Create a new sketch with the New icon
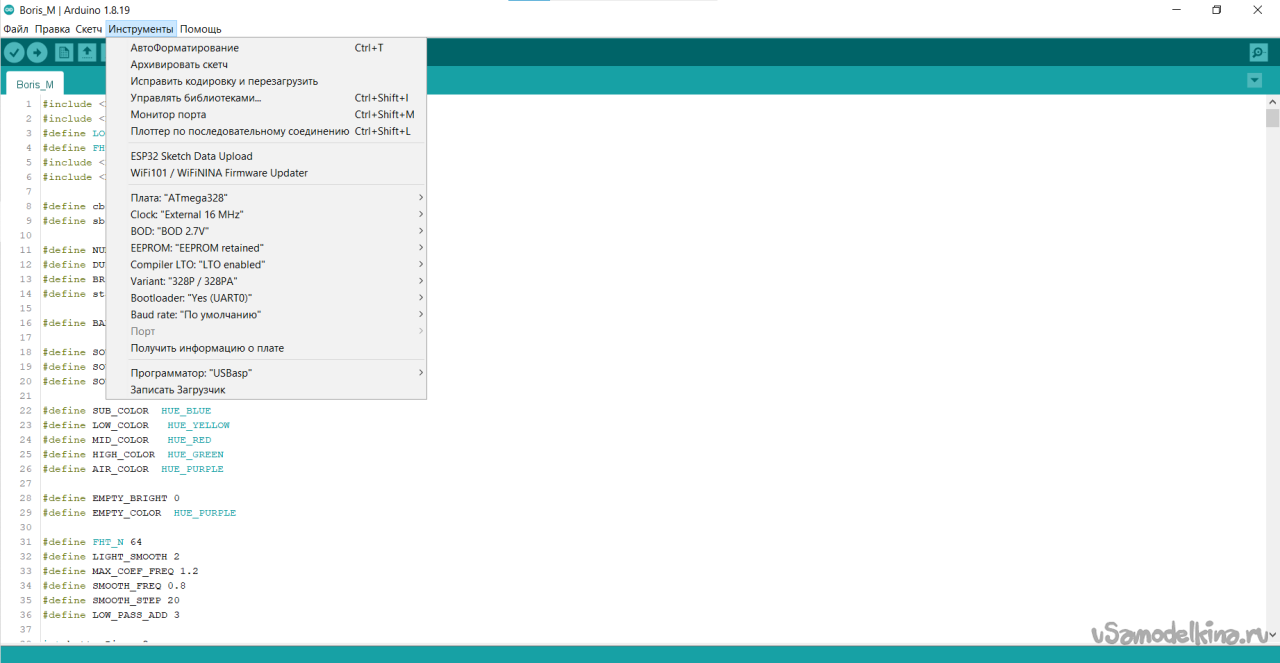1280x663 pixels. point(64,52)
